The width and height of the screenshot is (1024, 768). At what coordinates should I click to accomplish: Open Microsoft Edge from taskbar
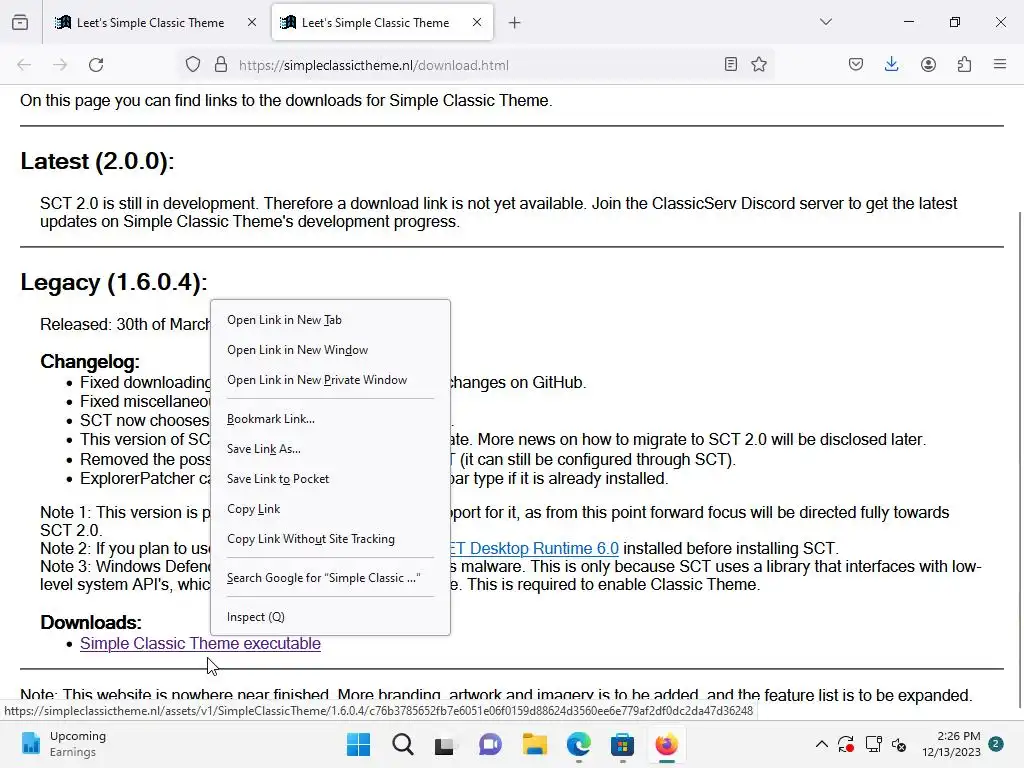click(x=579, y=744)
